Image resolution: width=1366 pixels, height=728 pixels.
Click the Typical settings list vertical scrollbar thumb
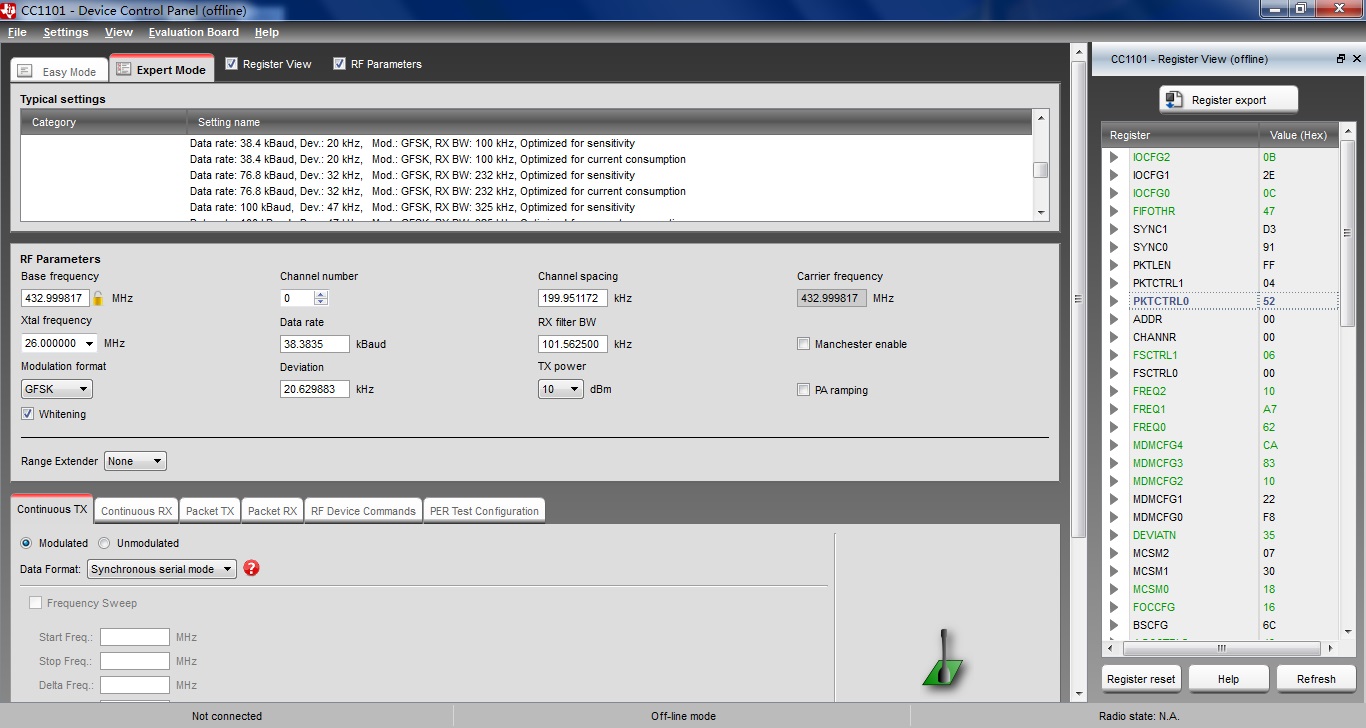(1041, 170)
